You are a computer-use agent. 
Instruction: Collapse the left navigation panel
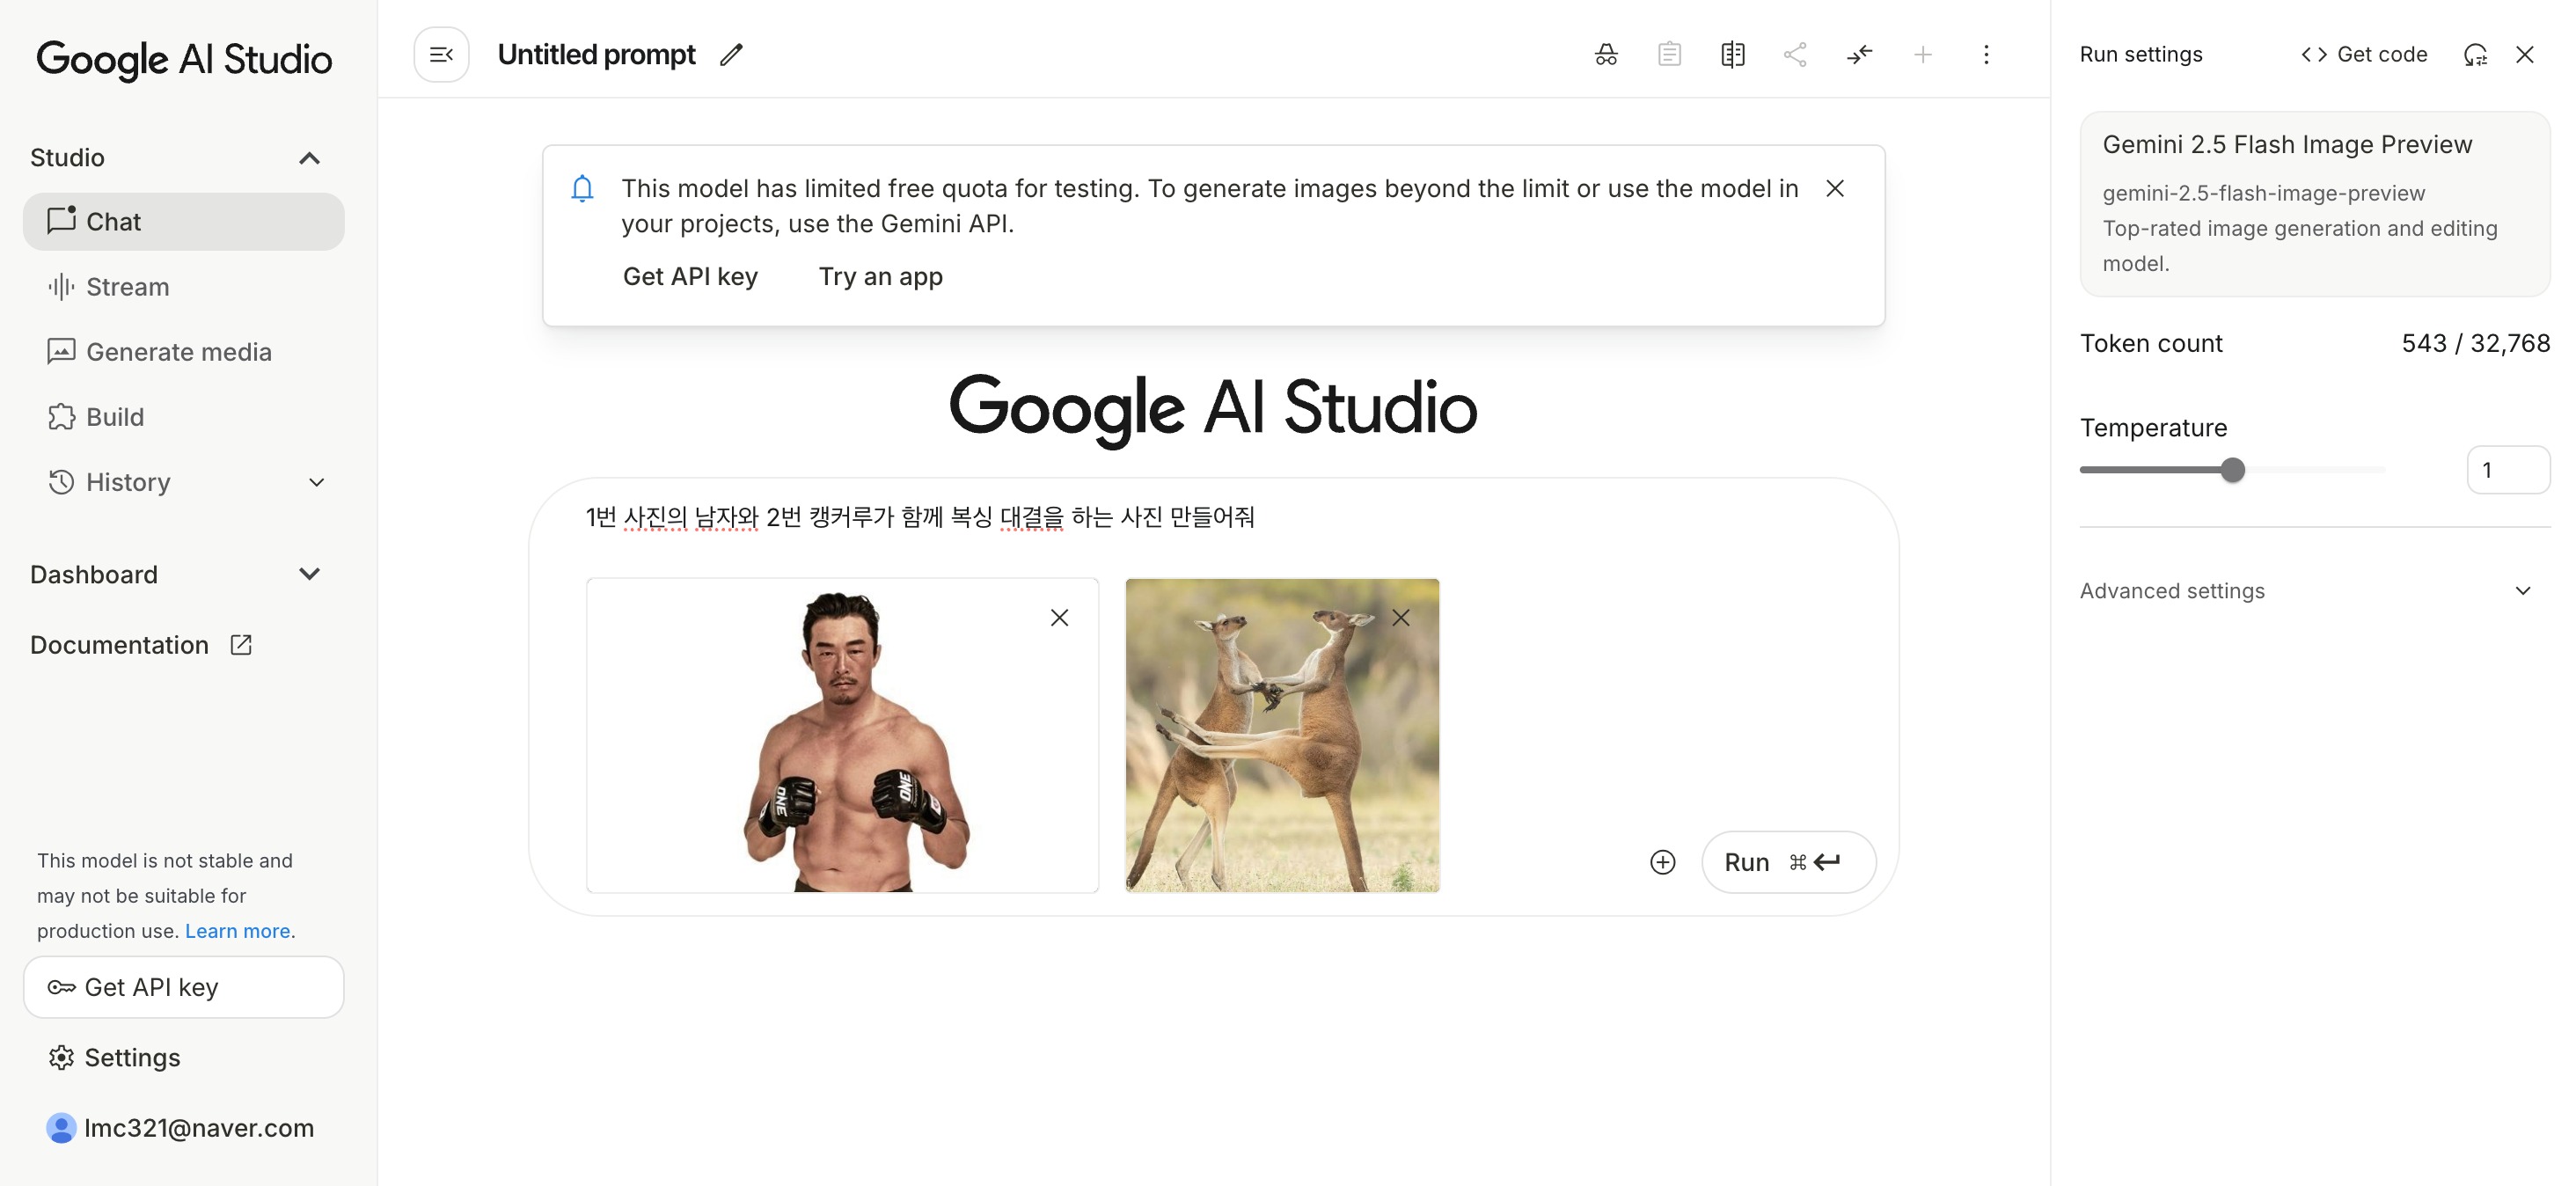[x=441, y=55]
